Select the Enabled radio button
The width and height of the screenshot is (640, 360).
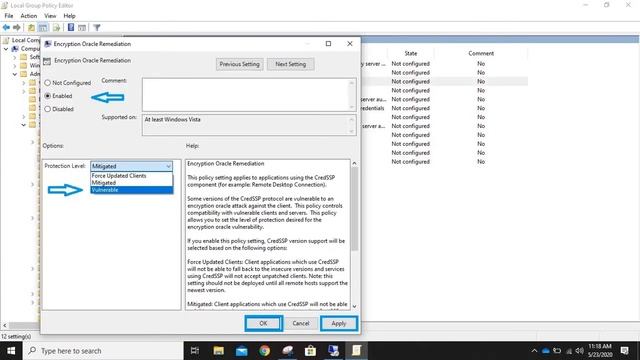(48, 96)
